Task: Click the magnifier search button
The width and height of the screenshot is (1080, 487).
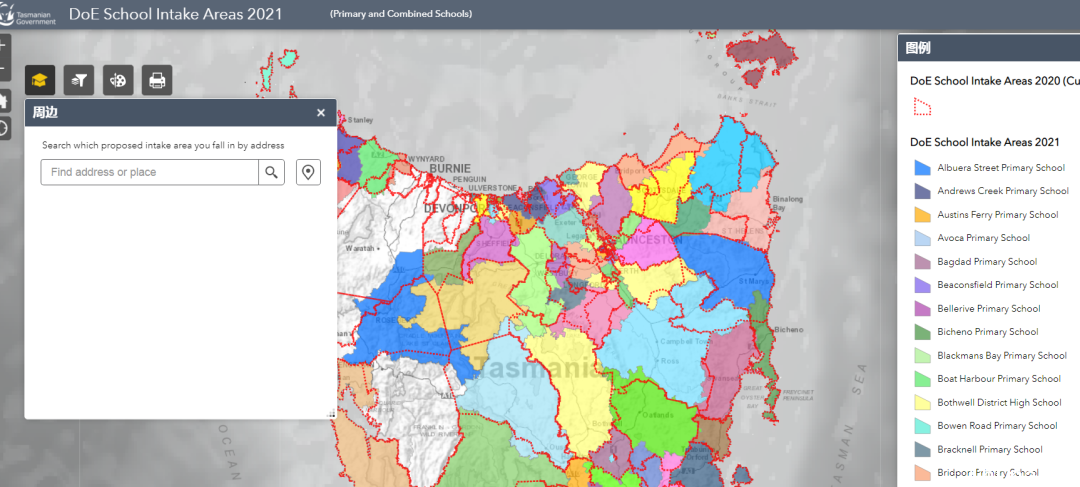Action: [x=271, y=172]
